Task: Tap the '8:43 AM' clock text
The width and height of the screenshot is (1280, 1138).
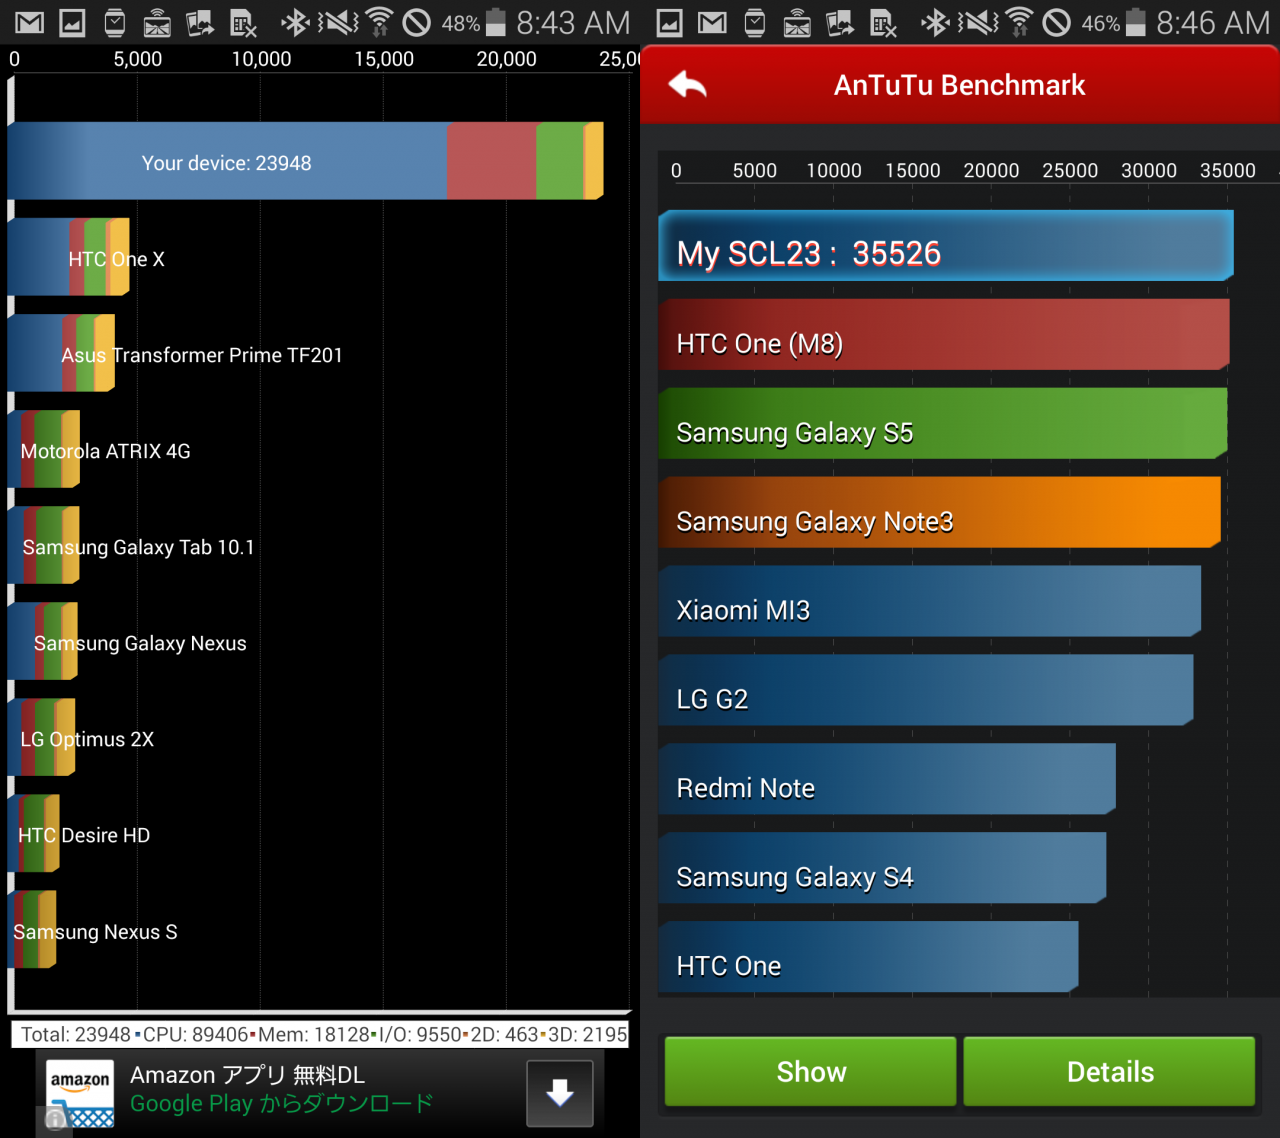Action: 573,22
